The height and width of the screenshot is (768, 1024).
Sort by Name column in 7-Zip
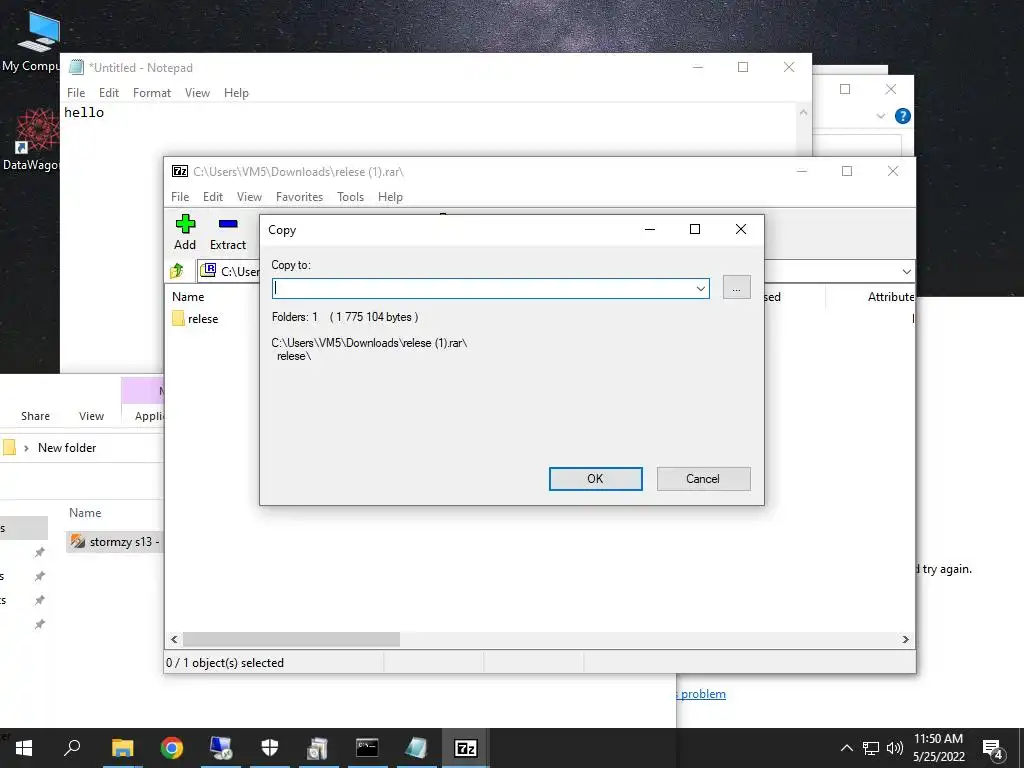tap(188, 296)
